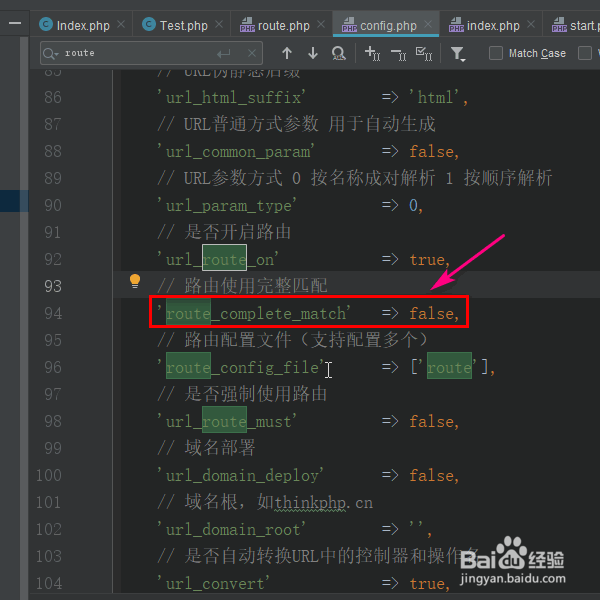
Task: Close the Test.php tab
Action: coord(219,24)
